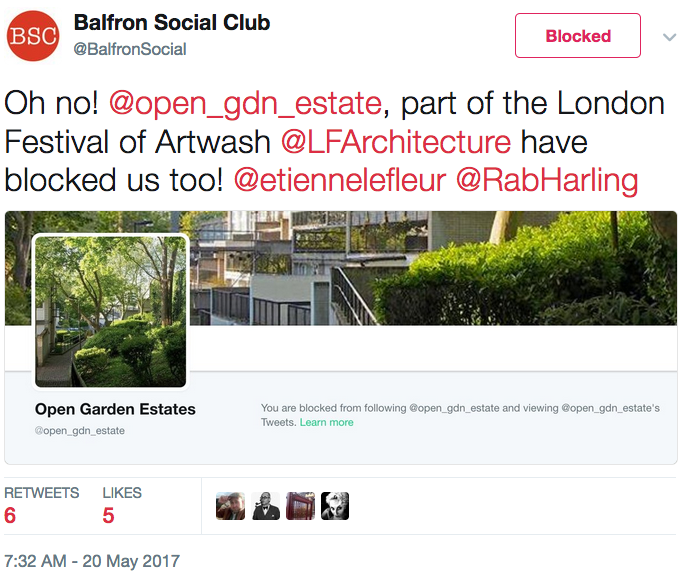Expand the tweet options chevron menu
This screenshot has height=572, width=681.
(x=669, y=37)
